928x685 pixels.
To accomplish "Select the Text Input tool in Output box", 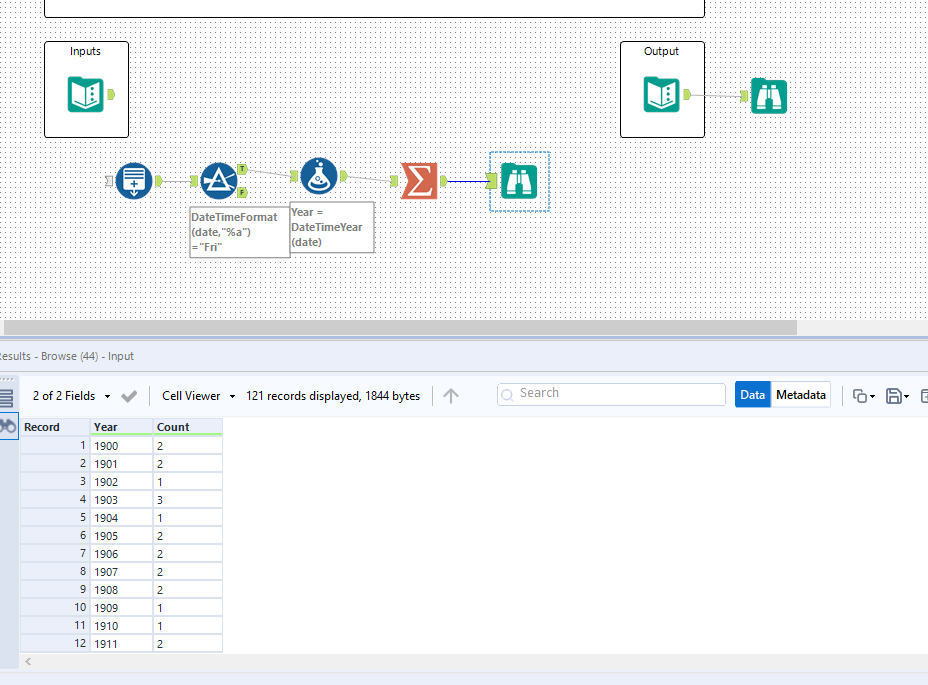I will 661,95.
